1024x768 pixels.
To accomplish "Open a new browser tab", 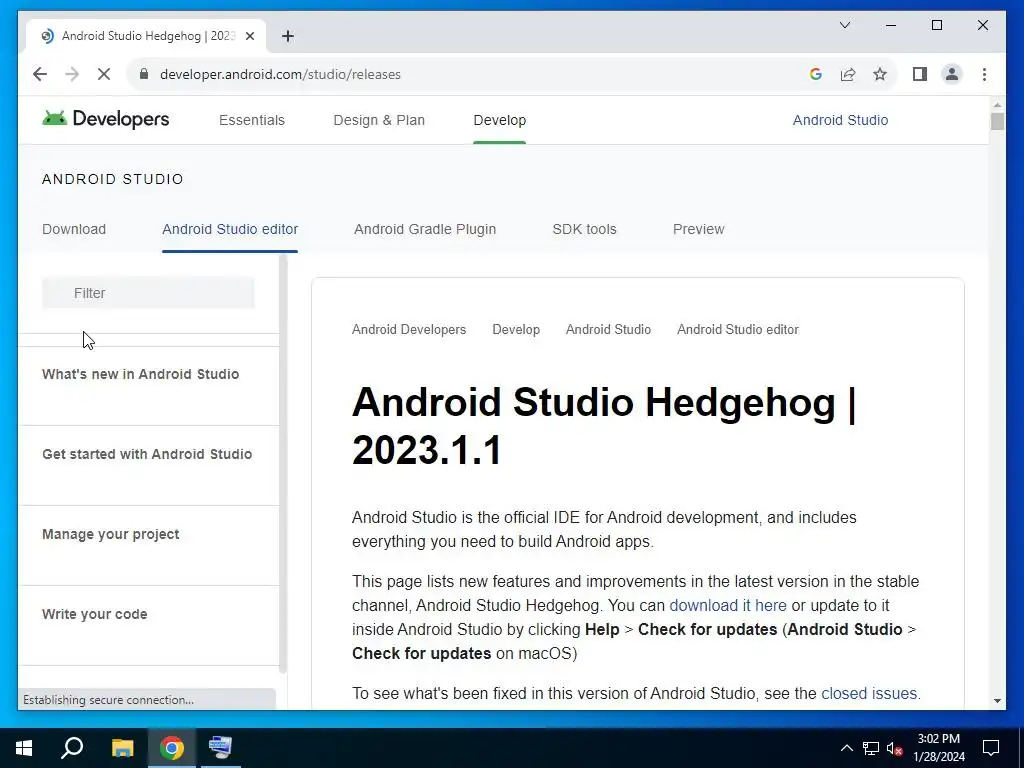I will pyautogui.click(x=288, y=36).
